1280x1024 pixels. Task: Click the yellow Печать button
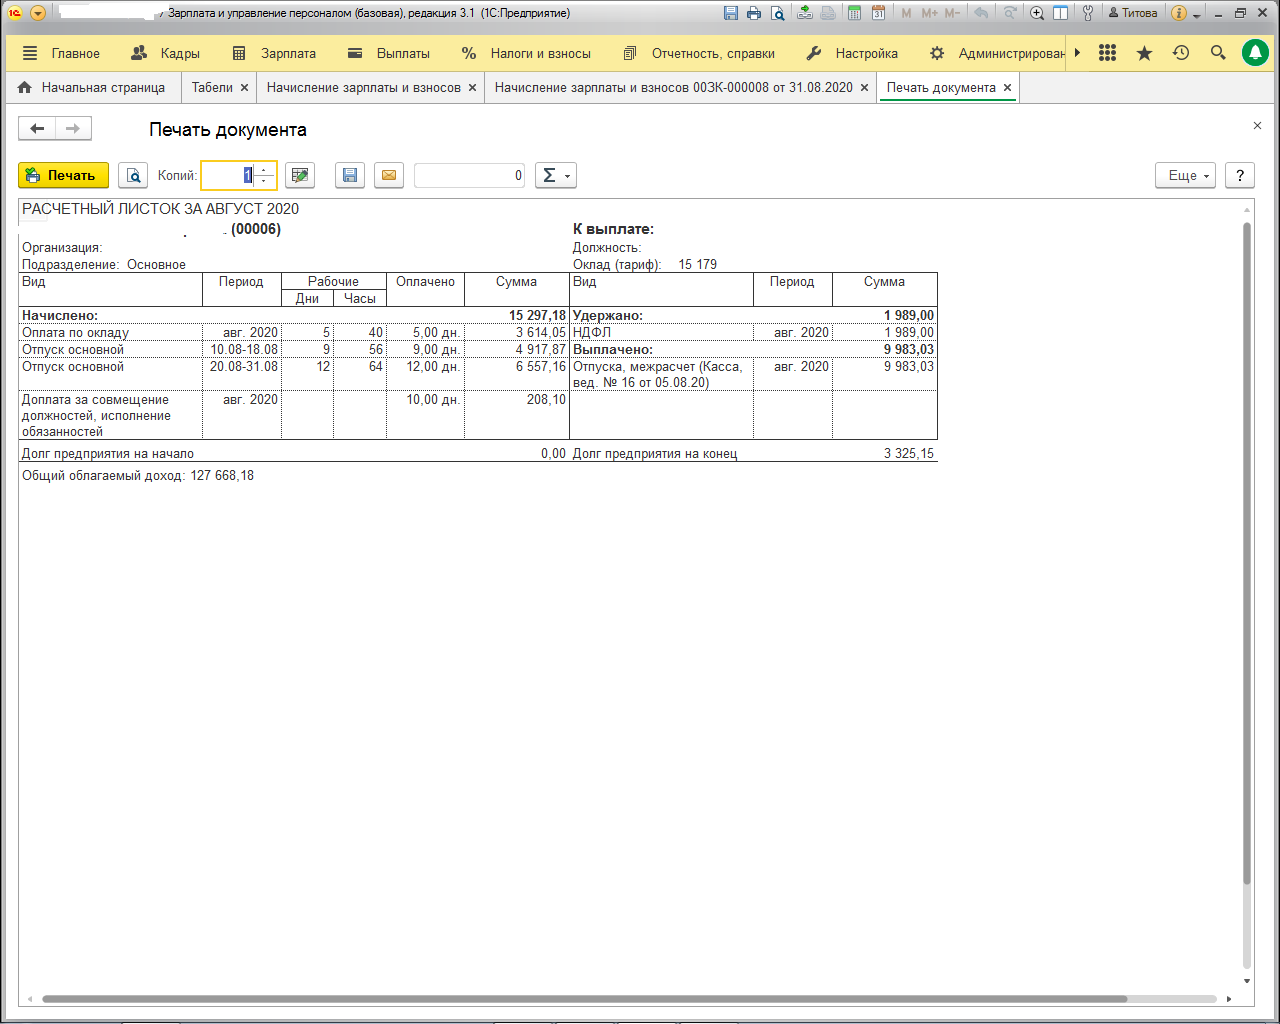63,176
